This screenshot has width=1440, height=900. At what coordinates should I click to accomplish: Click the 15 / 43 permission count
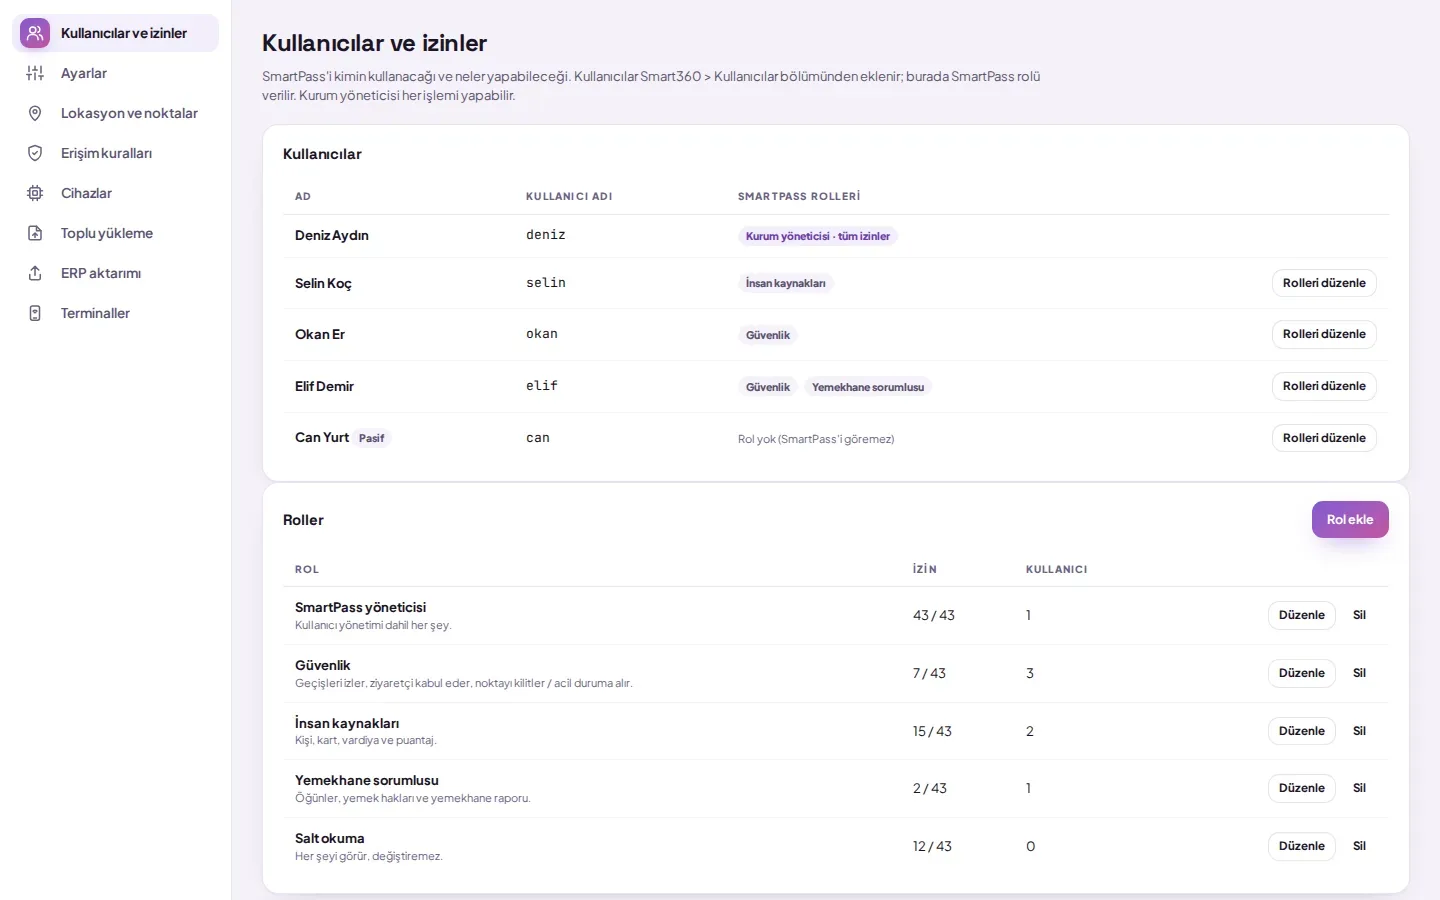pyautogui.click(x=932, y=731)
